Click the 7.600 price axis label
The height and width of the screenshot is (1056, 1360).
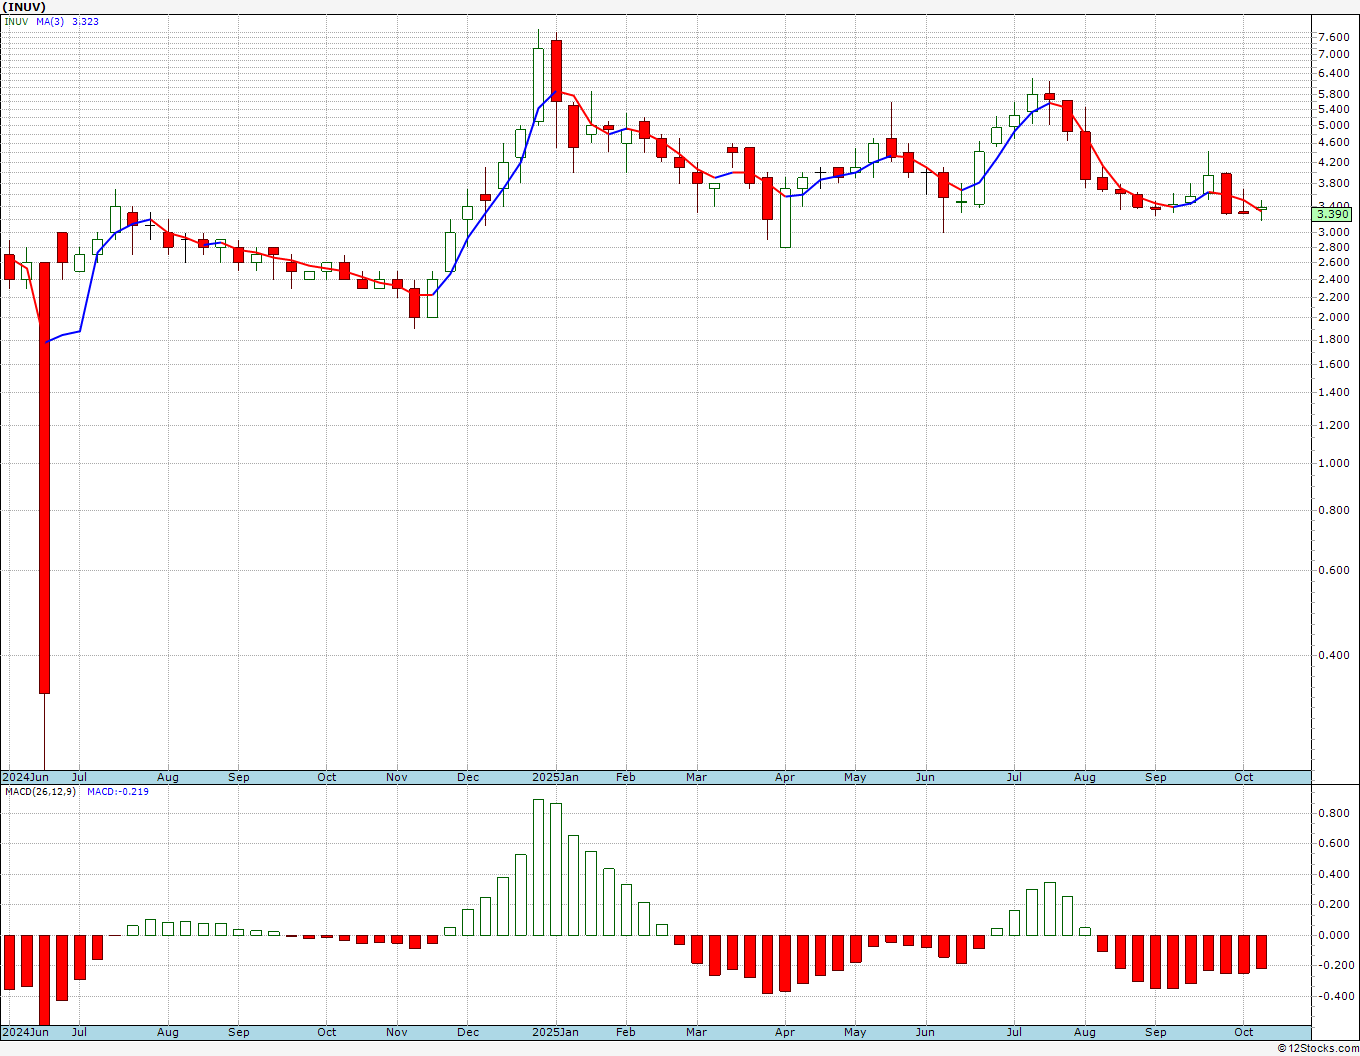point(1333,37)
